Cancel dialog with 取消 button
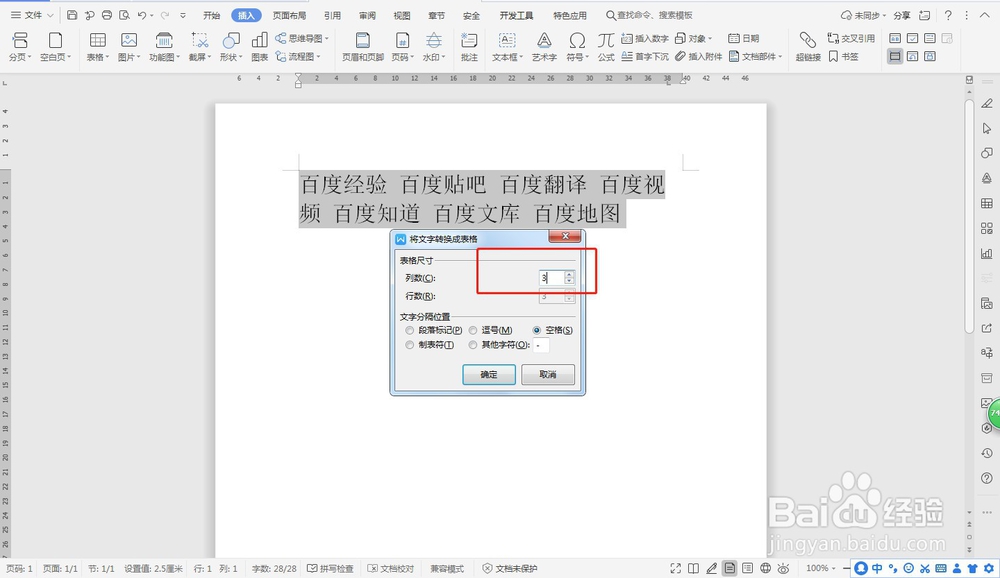The image size is (1000, 578). (x=548, y=374)
